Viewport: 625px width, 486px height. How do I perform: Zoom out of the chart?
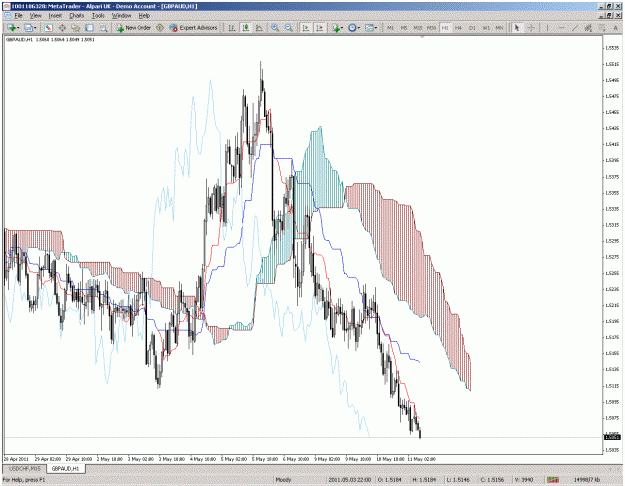point(289,28)
